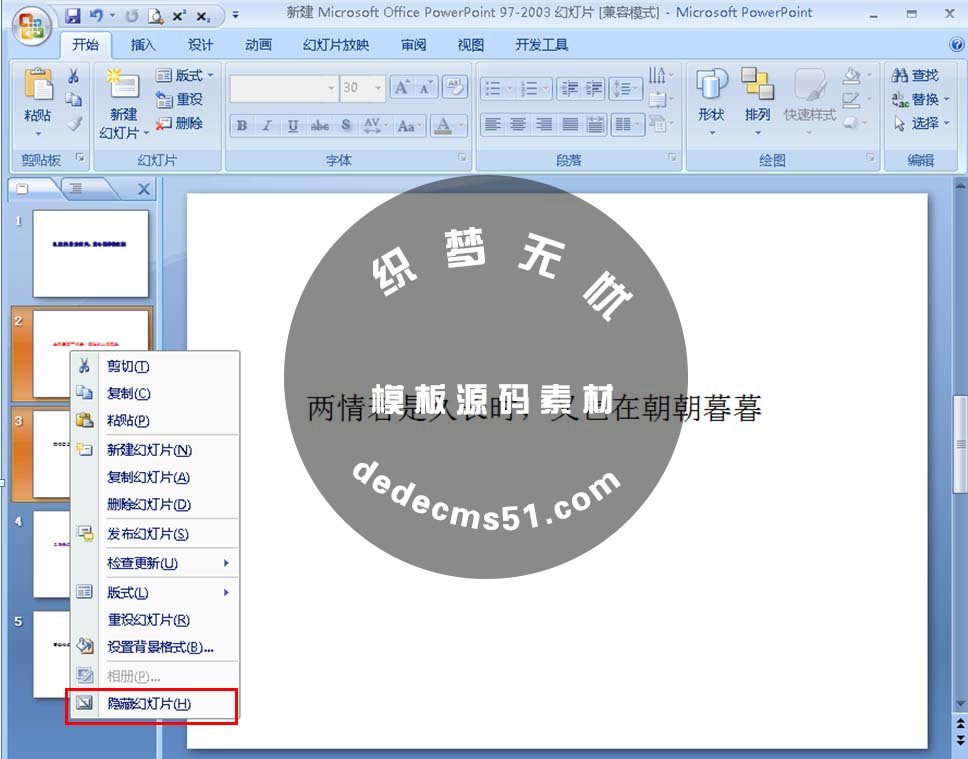
Task: Toggle Underline formatting in font group
Action: pyautogui.click(x=293, y=126)
